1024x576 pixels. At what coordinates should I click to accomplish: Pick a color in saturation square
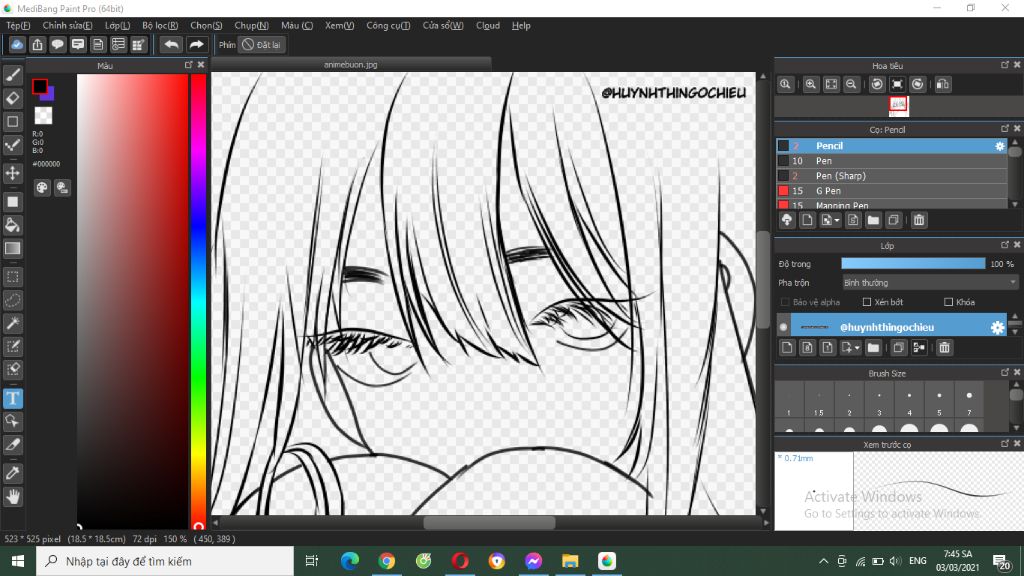click(133, 300)
